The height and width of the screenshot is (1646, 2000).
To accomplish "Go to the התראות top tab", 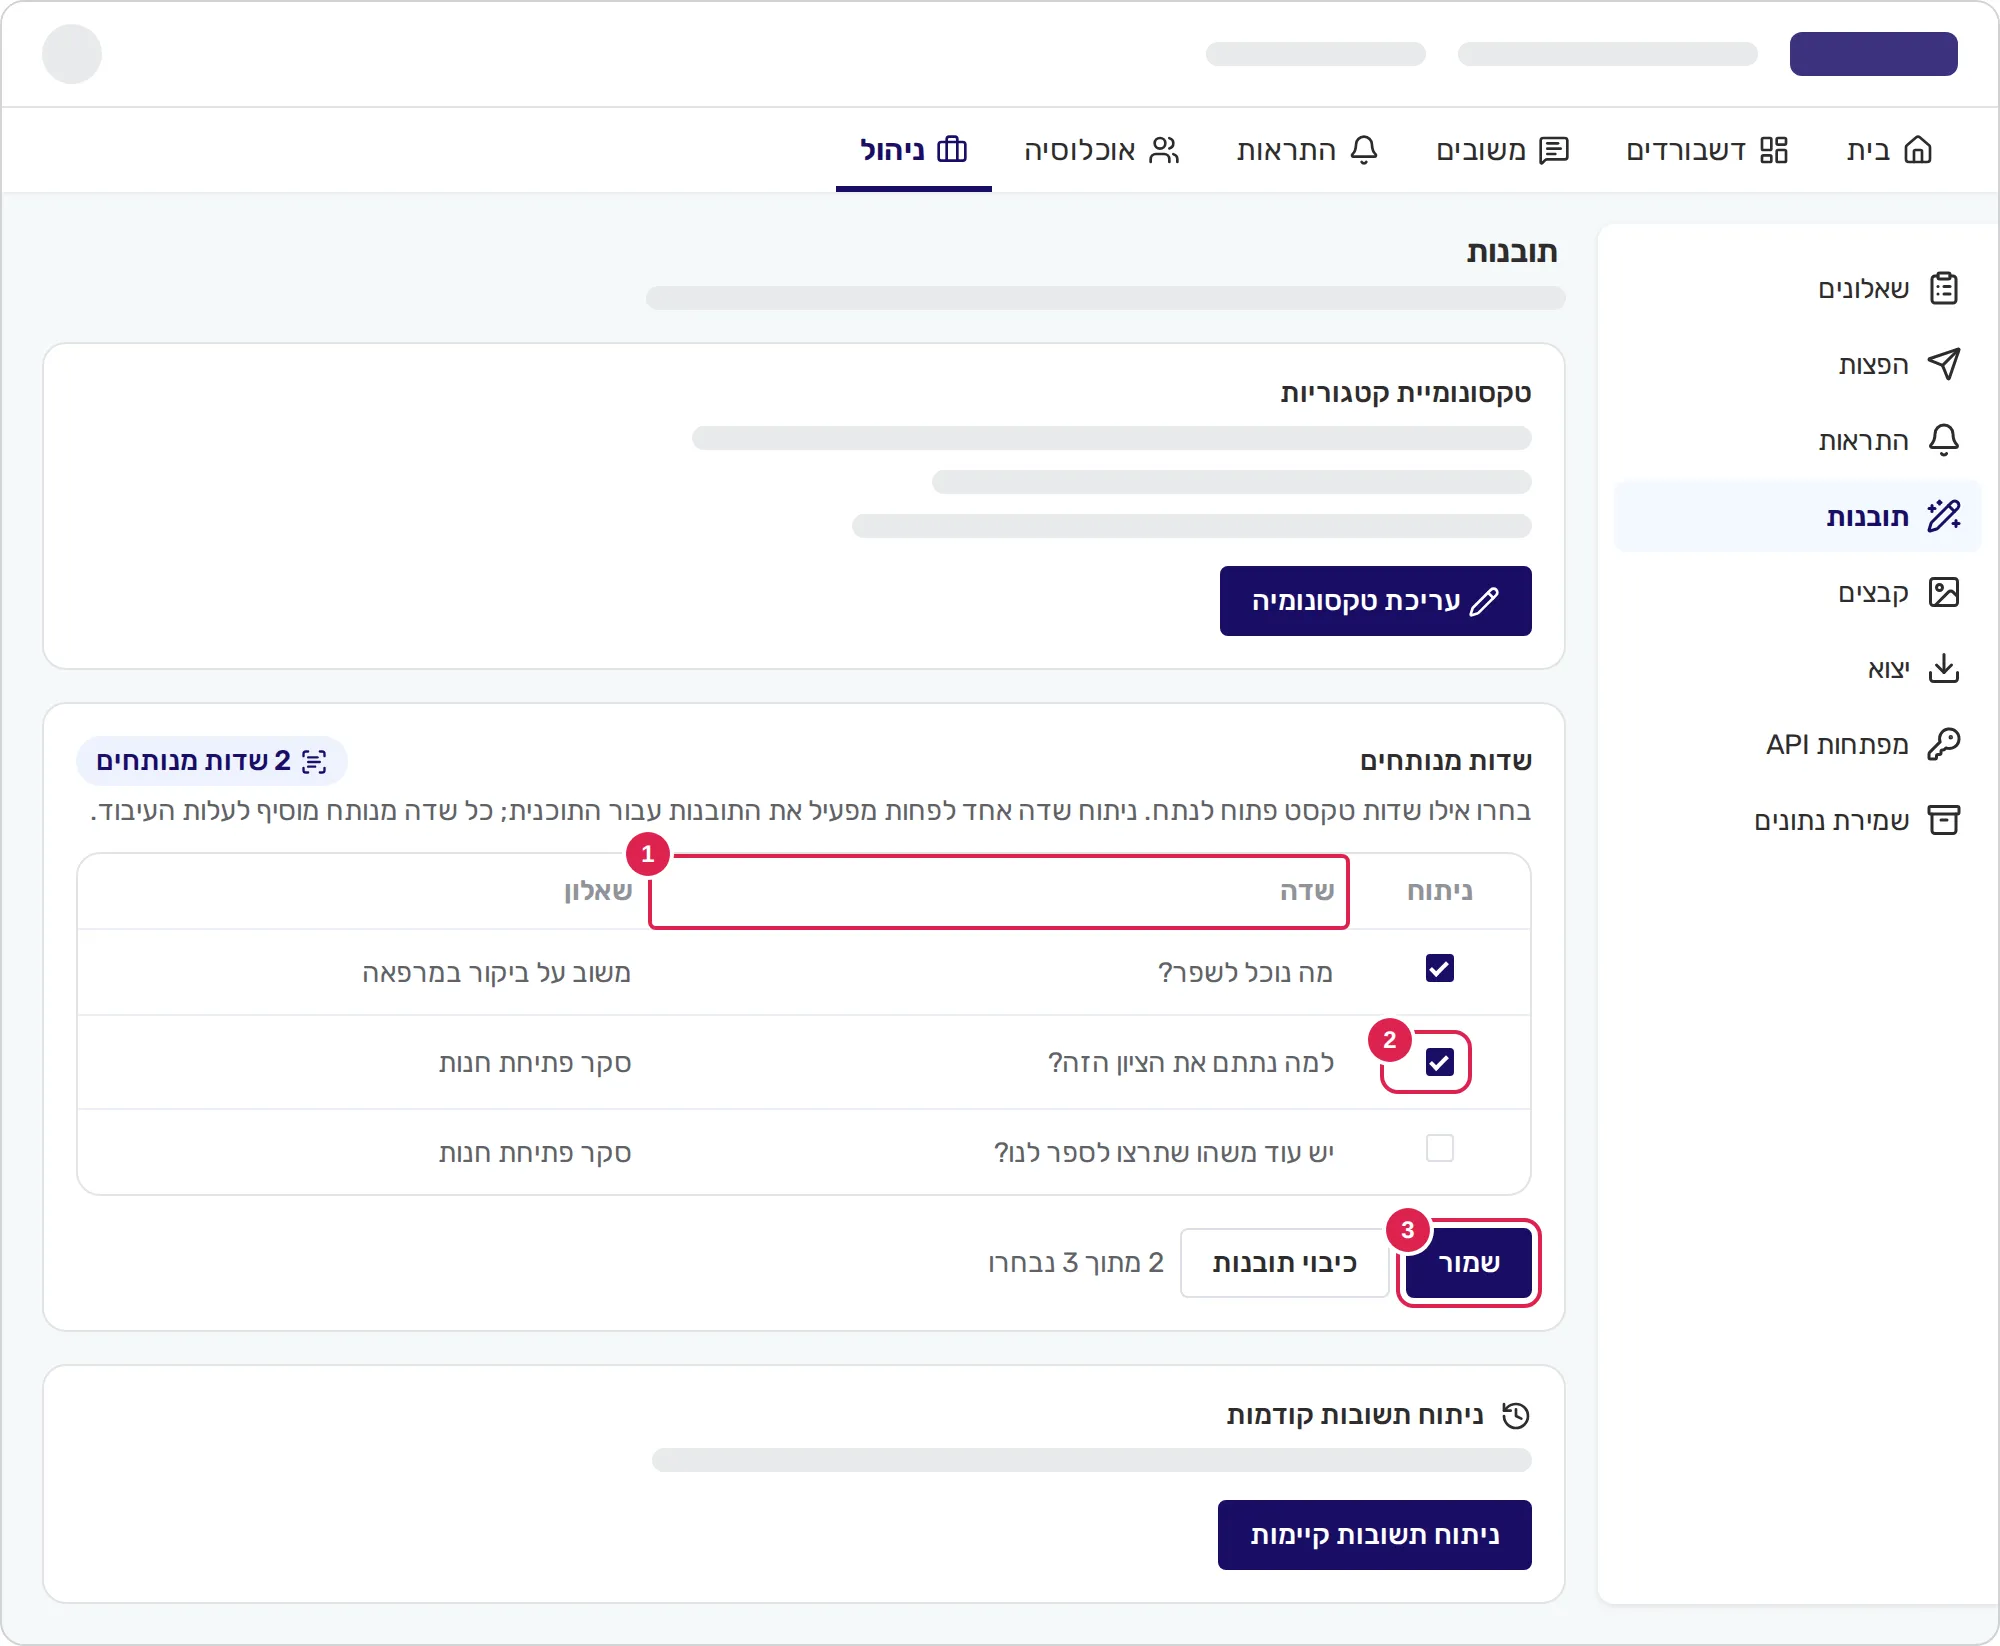I will point(1308,150).
